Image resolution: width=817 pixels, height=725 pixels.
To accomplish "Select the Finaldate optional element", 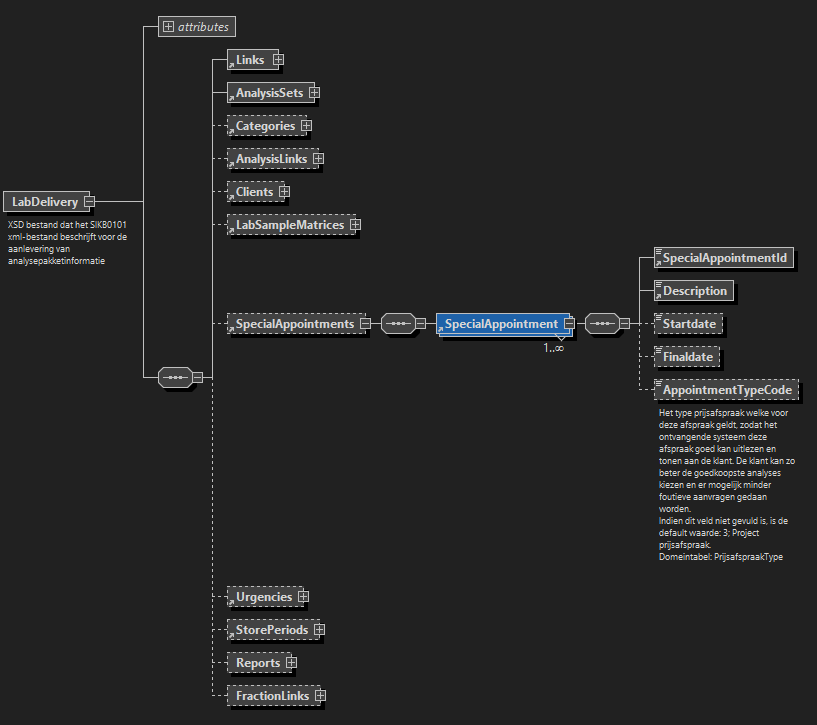I will pyautogui.click(x=688, y=356).
